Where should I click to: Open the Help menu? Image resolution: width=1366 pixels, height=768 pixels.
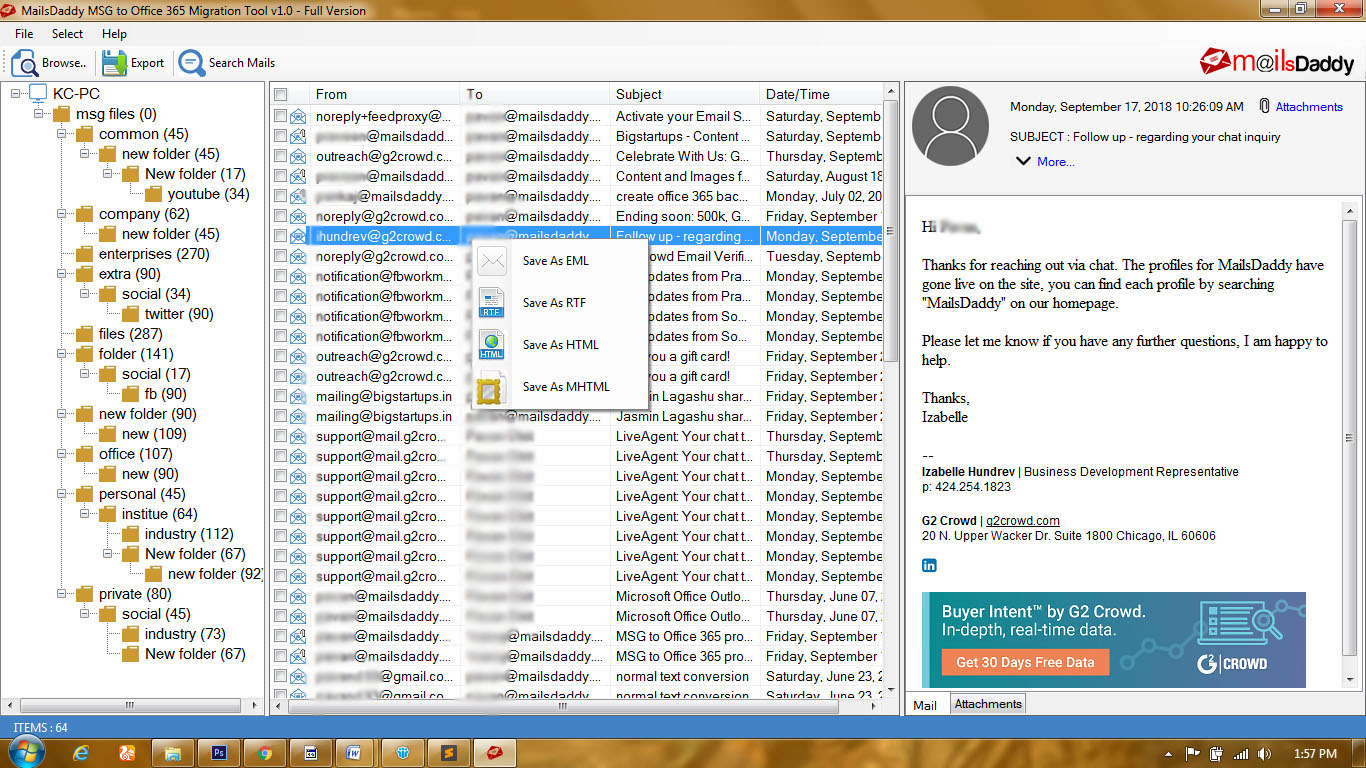[x=114, y=34]
